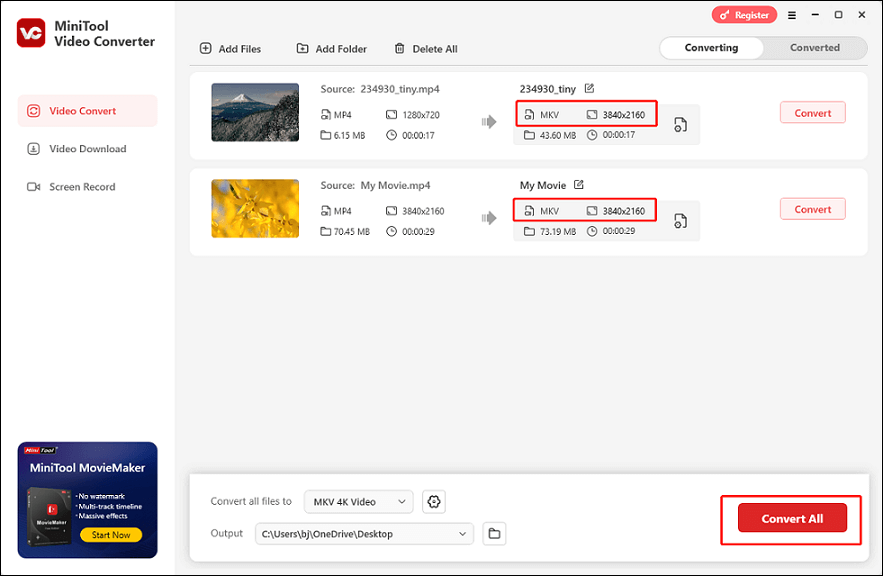Viewport: 883px width, 576px height.
Task: Open the Screen Record section
Action: [x=87, y=187]
